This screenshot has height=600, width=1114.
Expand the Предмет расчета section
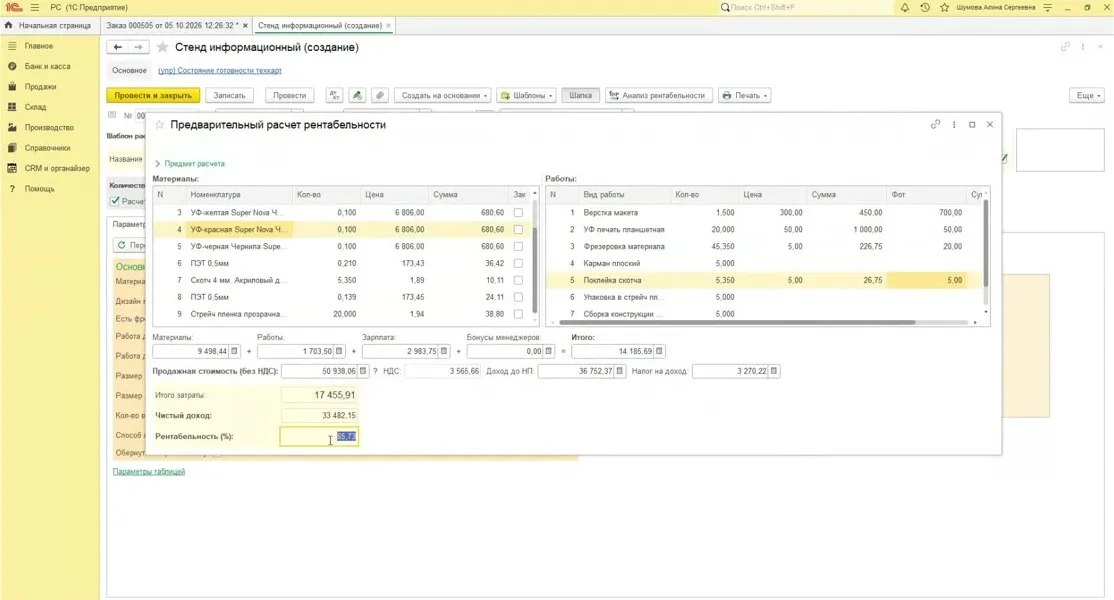click(x=190, y=163)
